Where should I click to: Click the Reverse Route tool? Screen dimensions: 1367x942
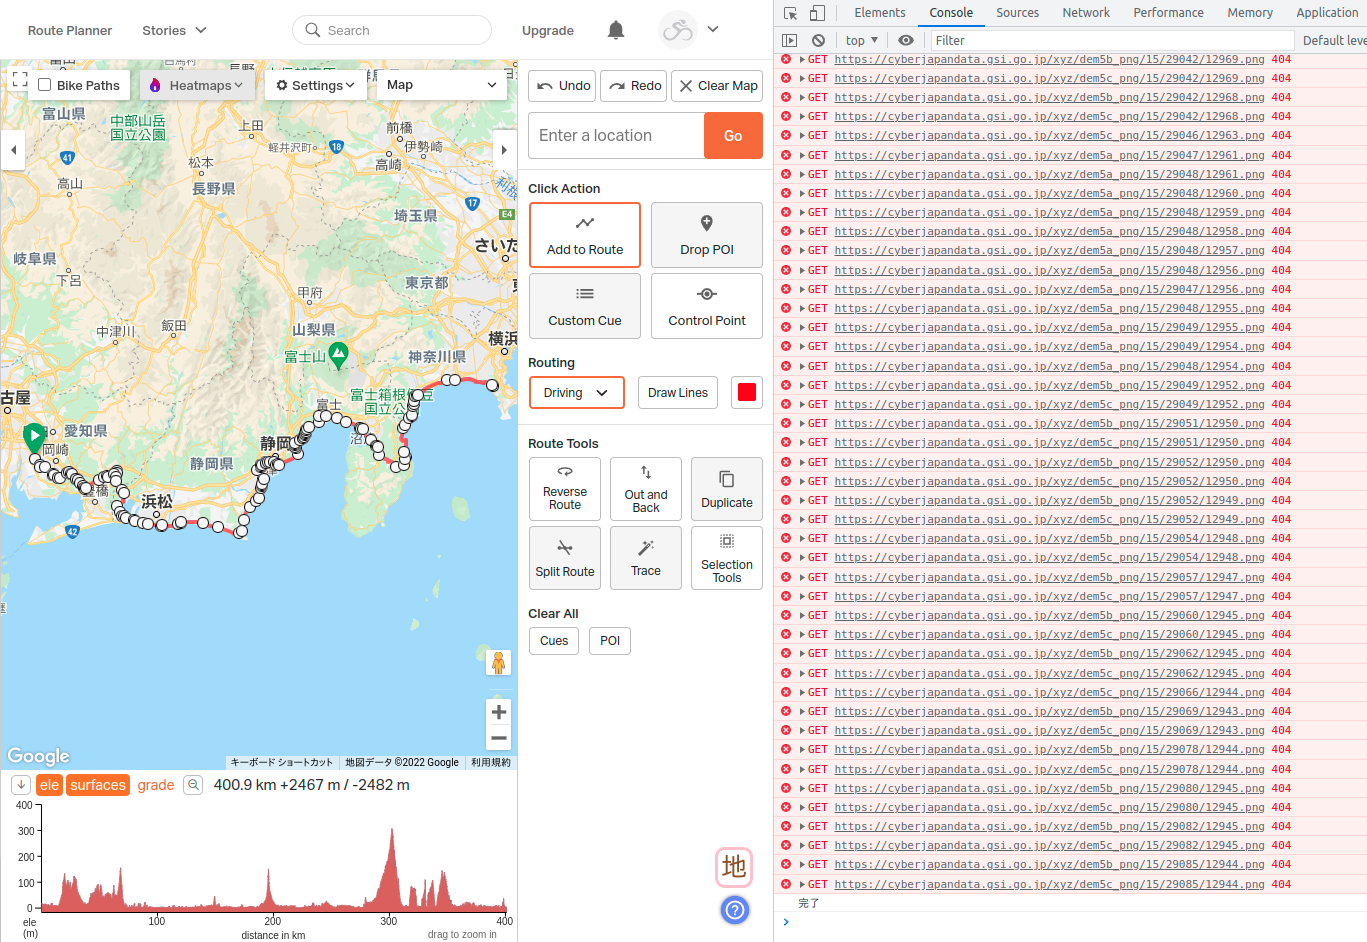click(x=565, y=489)
